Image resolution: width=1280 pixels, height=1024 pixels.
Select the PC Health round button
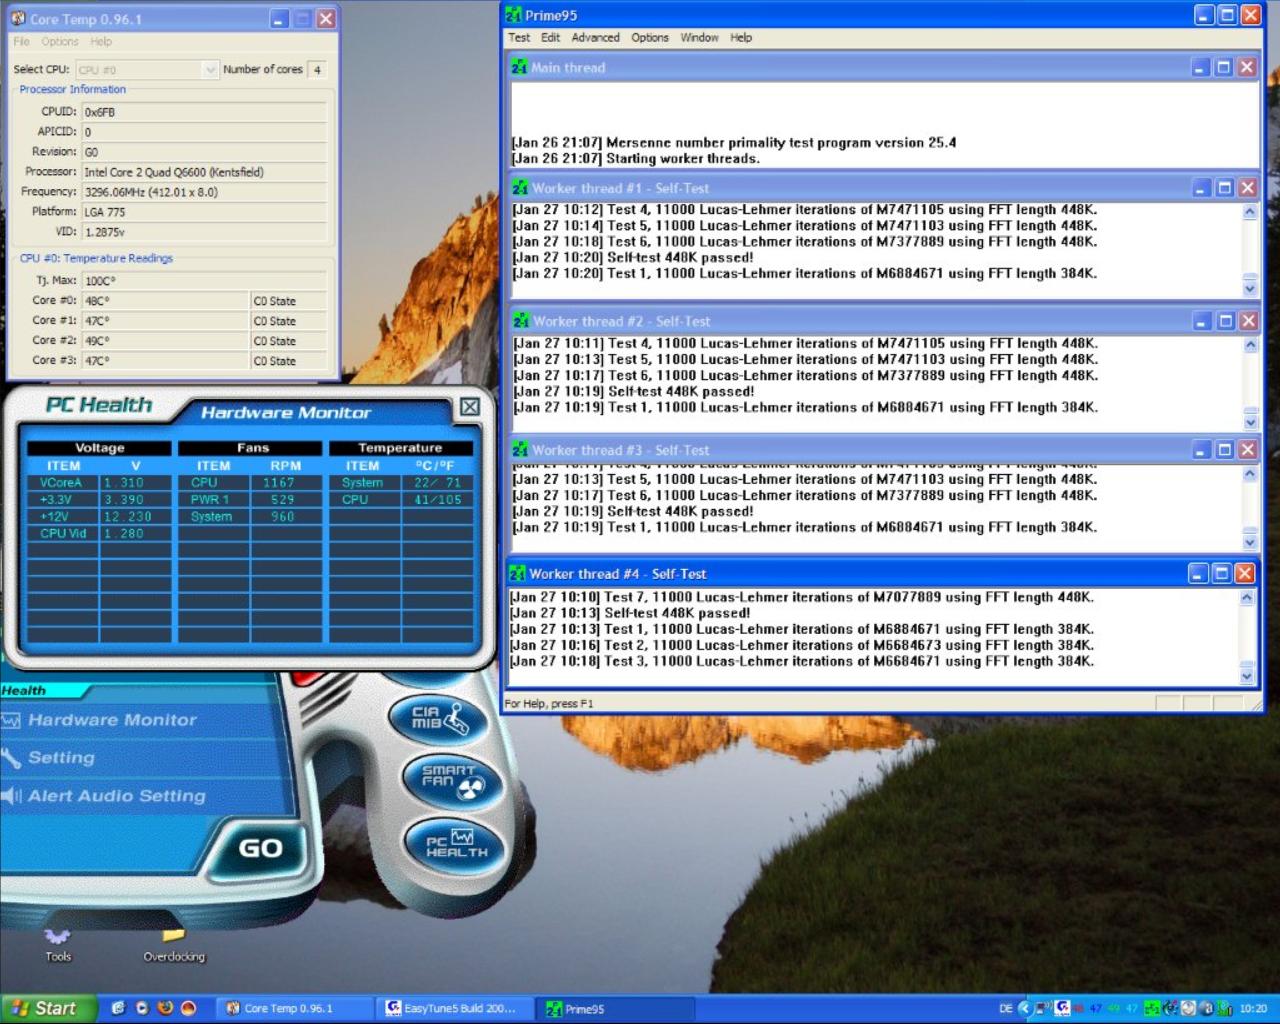click(455, 844)
